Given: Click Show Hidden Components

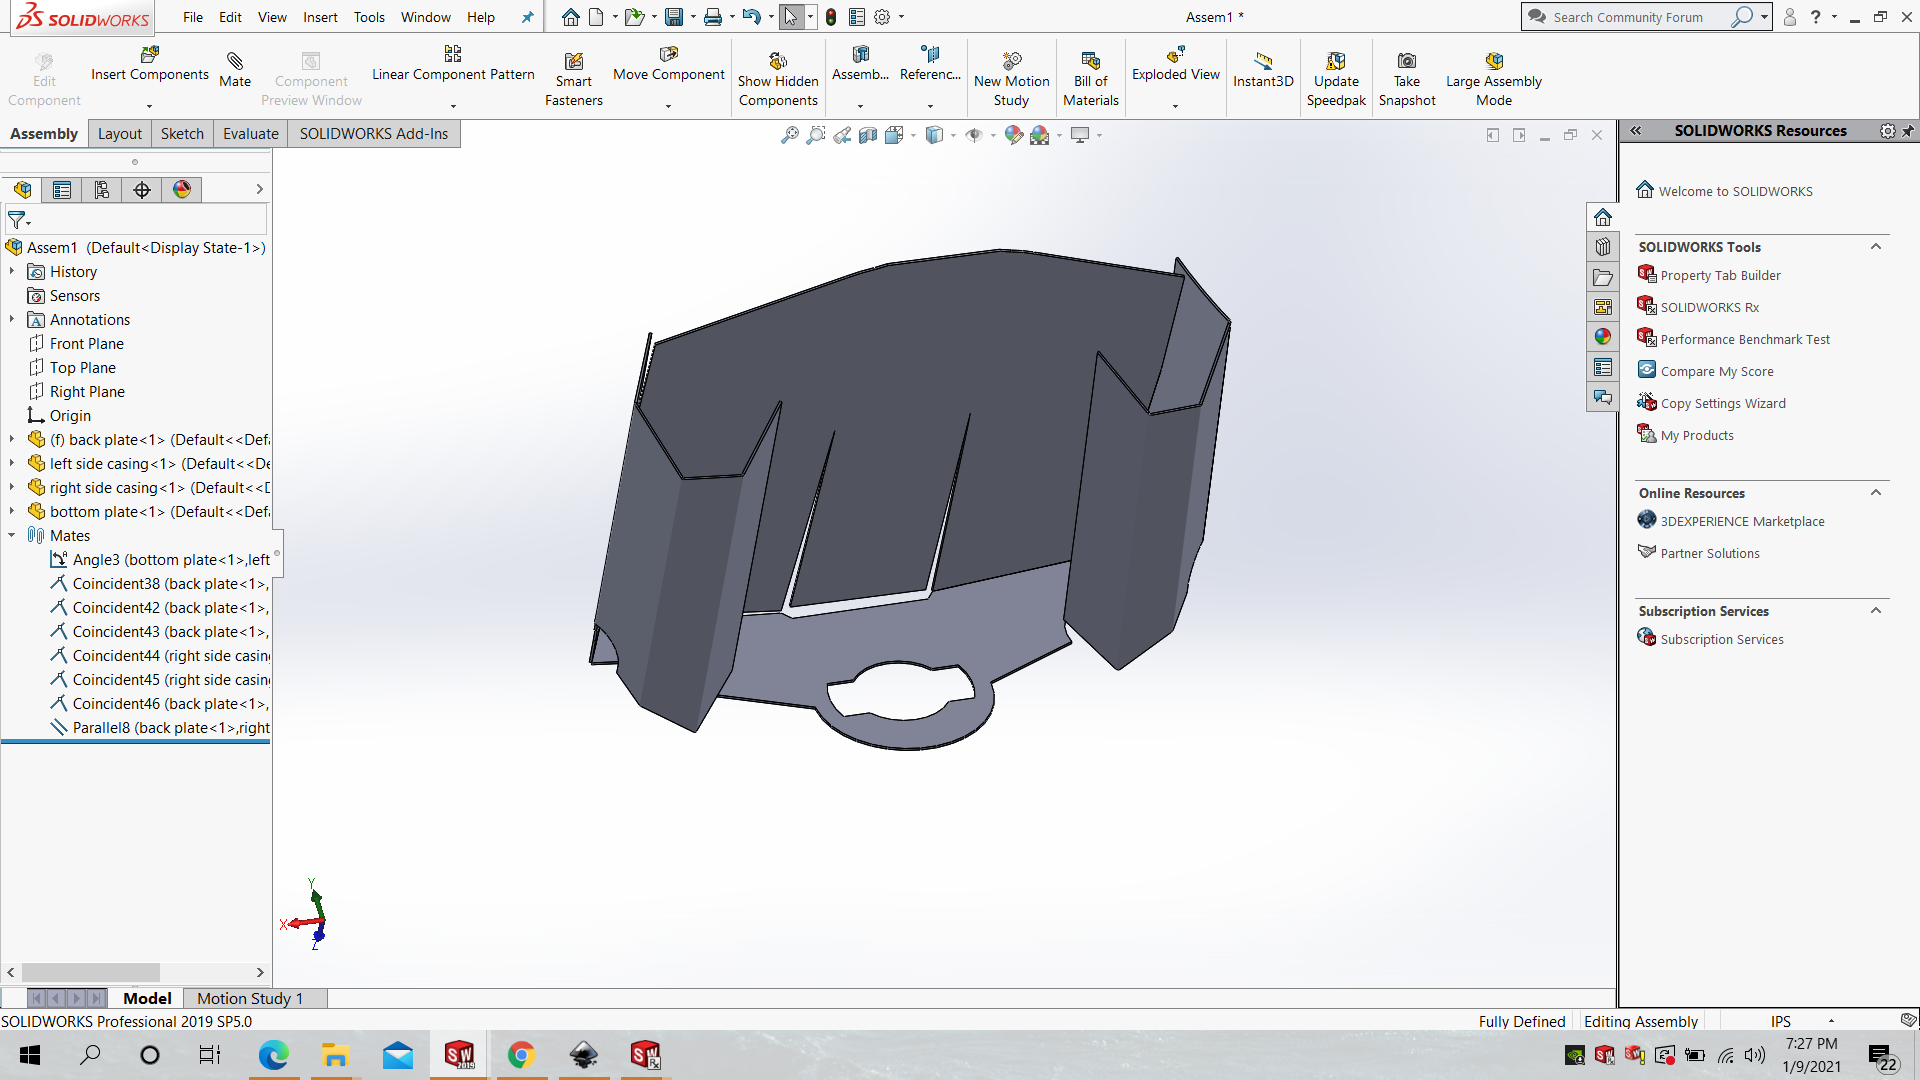Looking at the screenshot, I should (x=778, y=80).
